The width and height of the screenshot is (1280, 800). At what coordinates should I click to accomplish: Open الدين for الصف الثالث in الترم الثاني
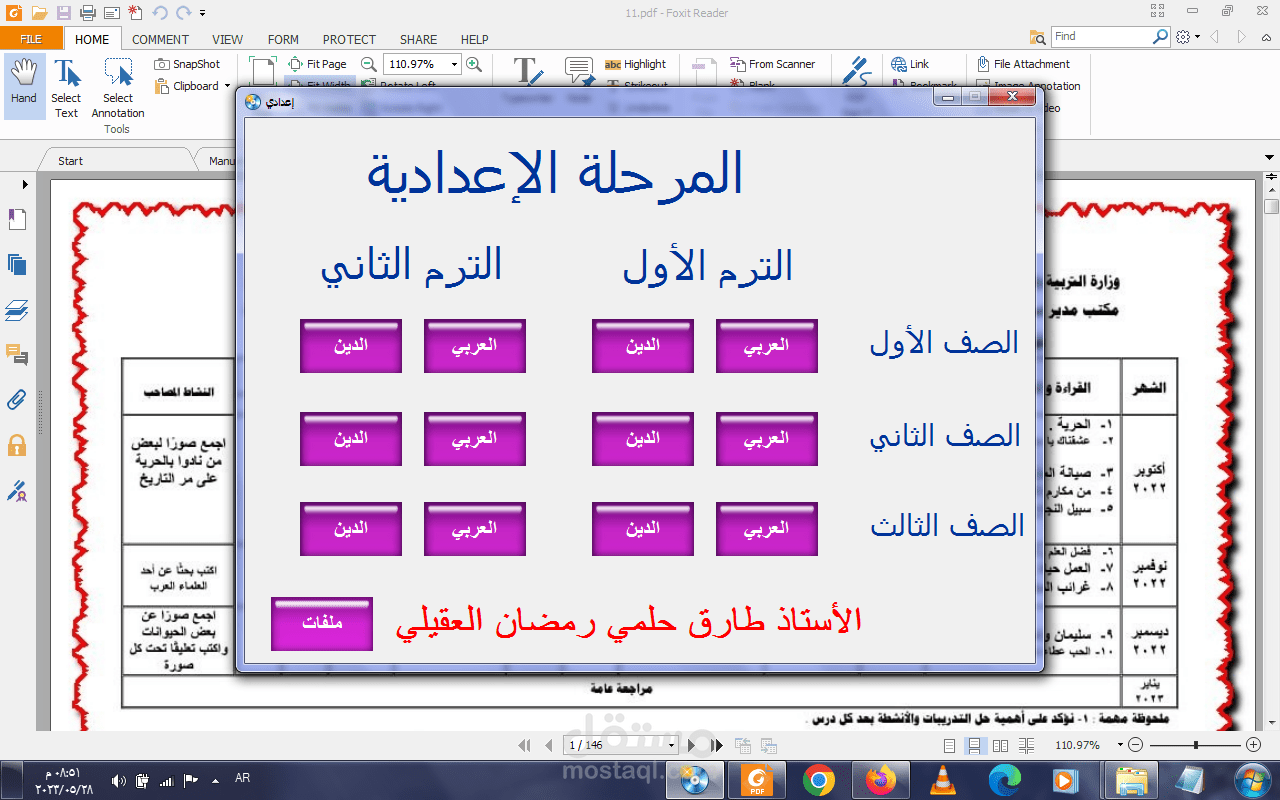(351, 529)
